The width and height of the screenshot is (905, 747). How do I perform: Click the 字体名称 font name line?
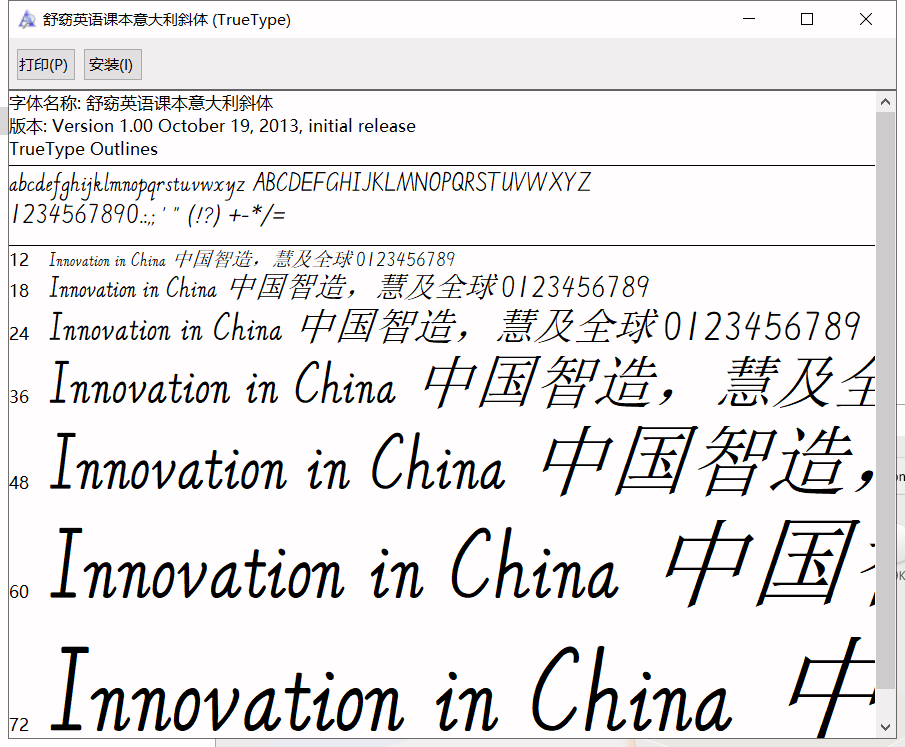click(141, 103)
